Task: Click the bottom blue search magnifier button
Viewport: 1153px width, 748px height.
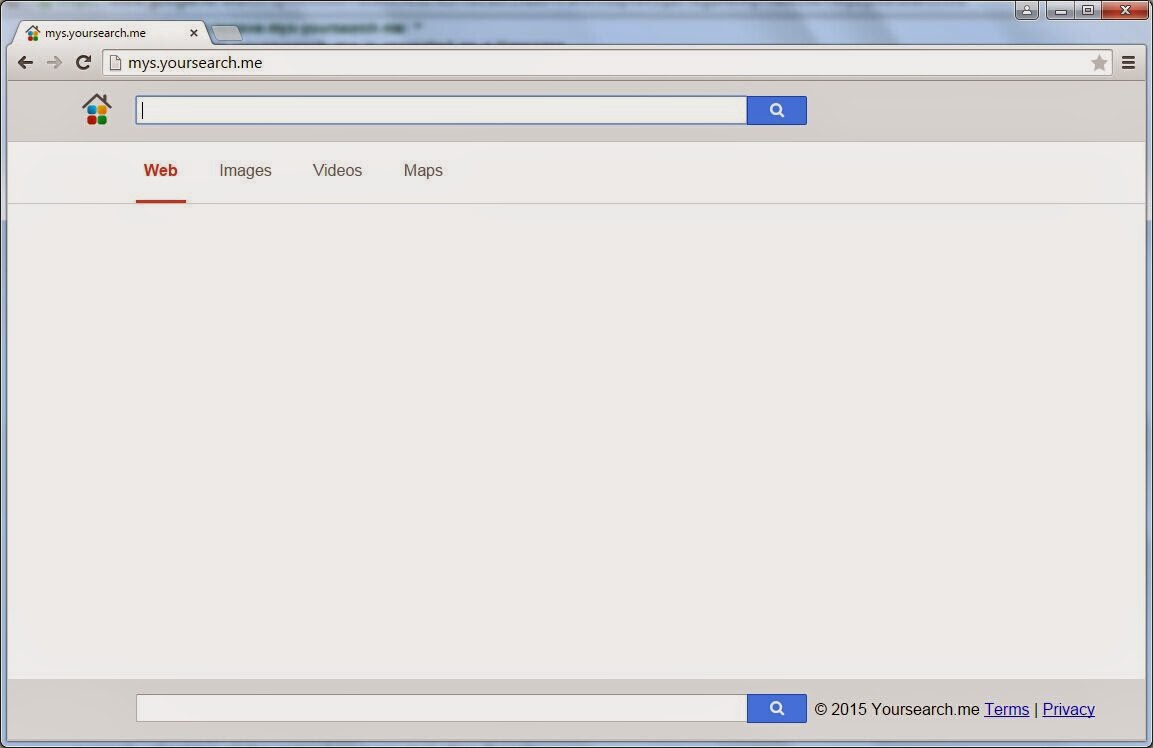Action: click(x=777, y=708)
